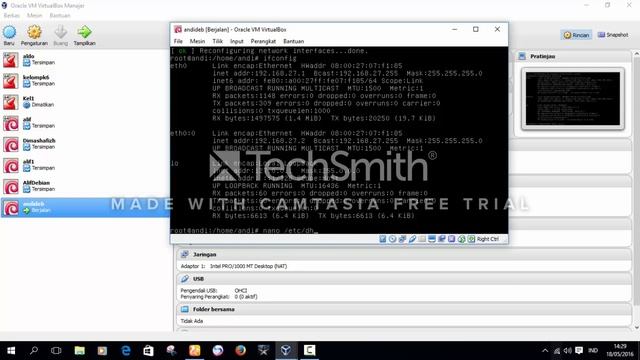Click the Jaringan section network icon
This screenshot has width=640, height=360.
click(x=184, y=254)
